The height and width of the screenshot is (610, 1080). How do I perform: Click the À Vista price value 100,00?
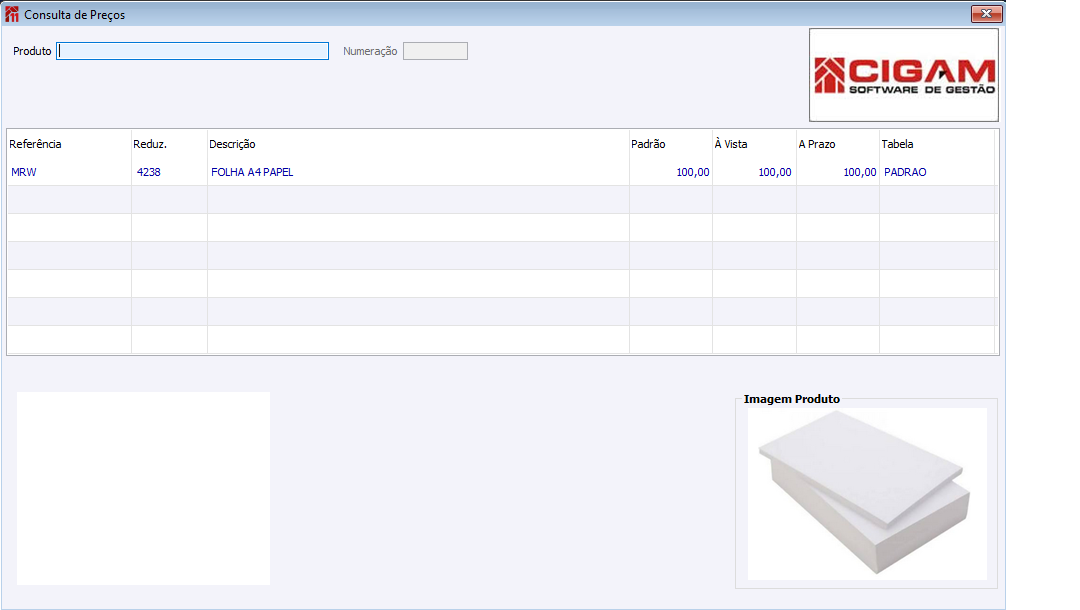[775, 172]
